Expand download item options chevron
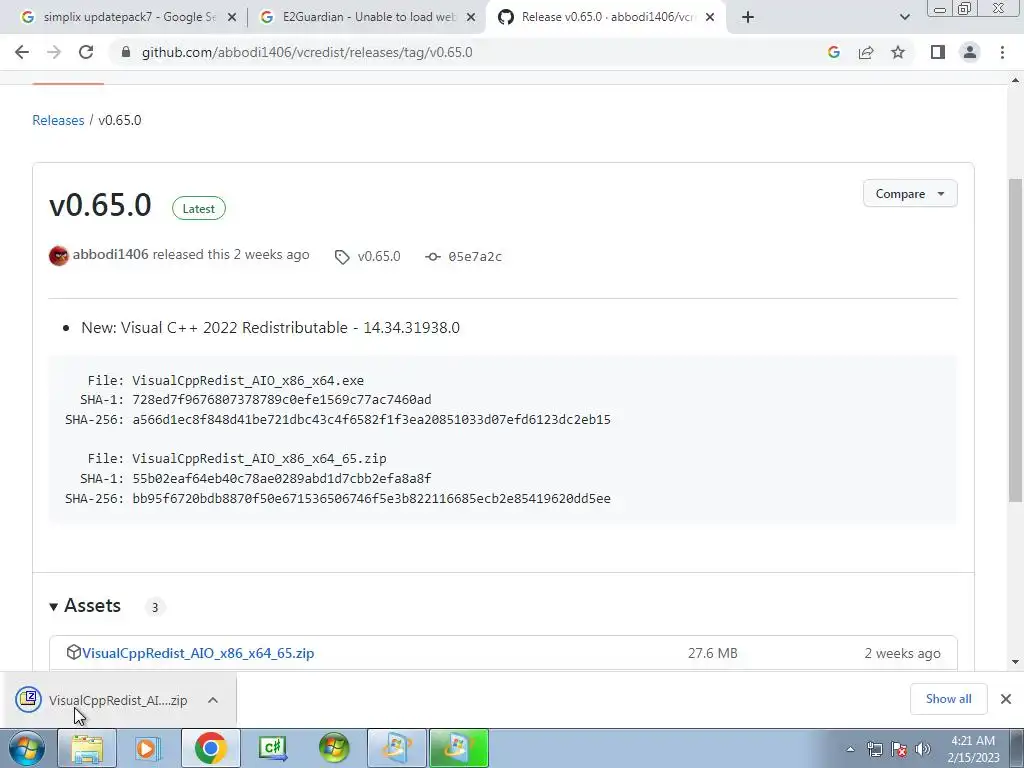Screen dimensions: 1024x768 pyautogui.click(x=213, y=700)
